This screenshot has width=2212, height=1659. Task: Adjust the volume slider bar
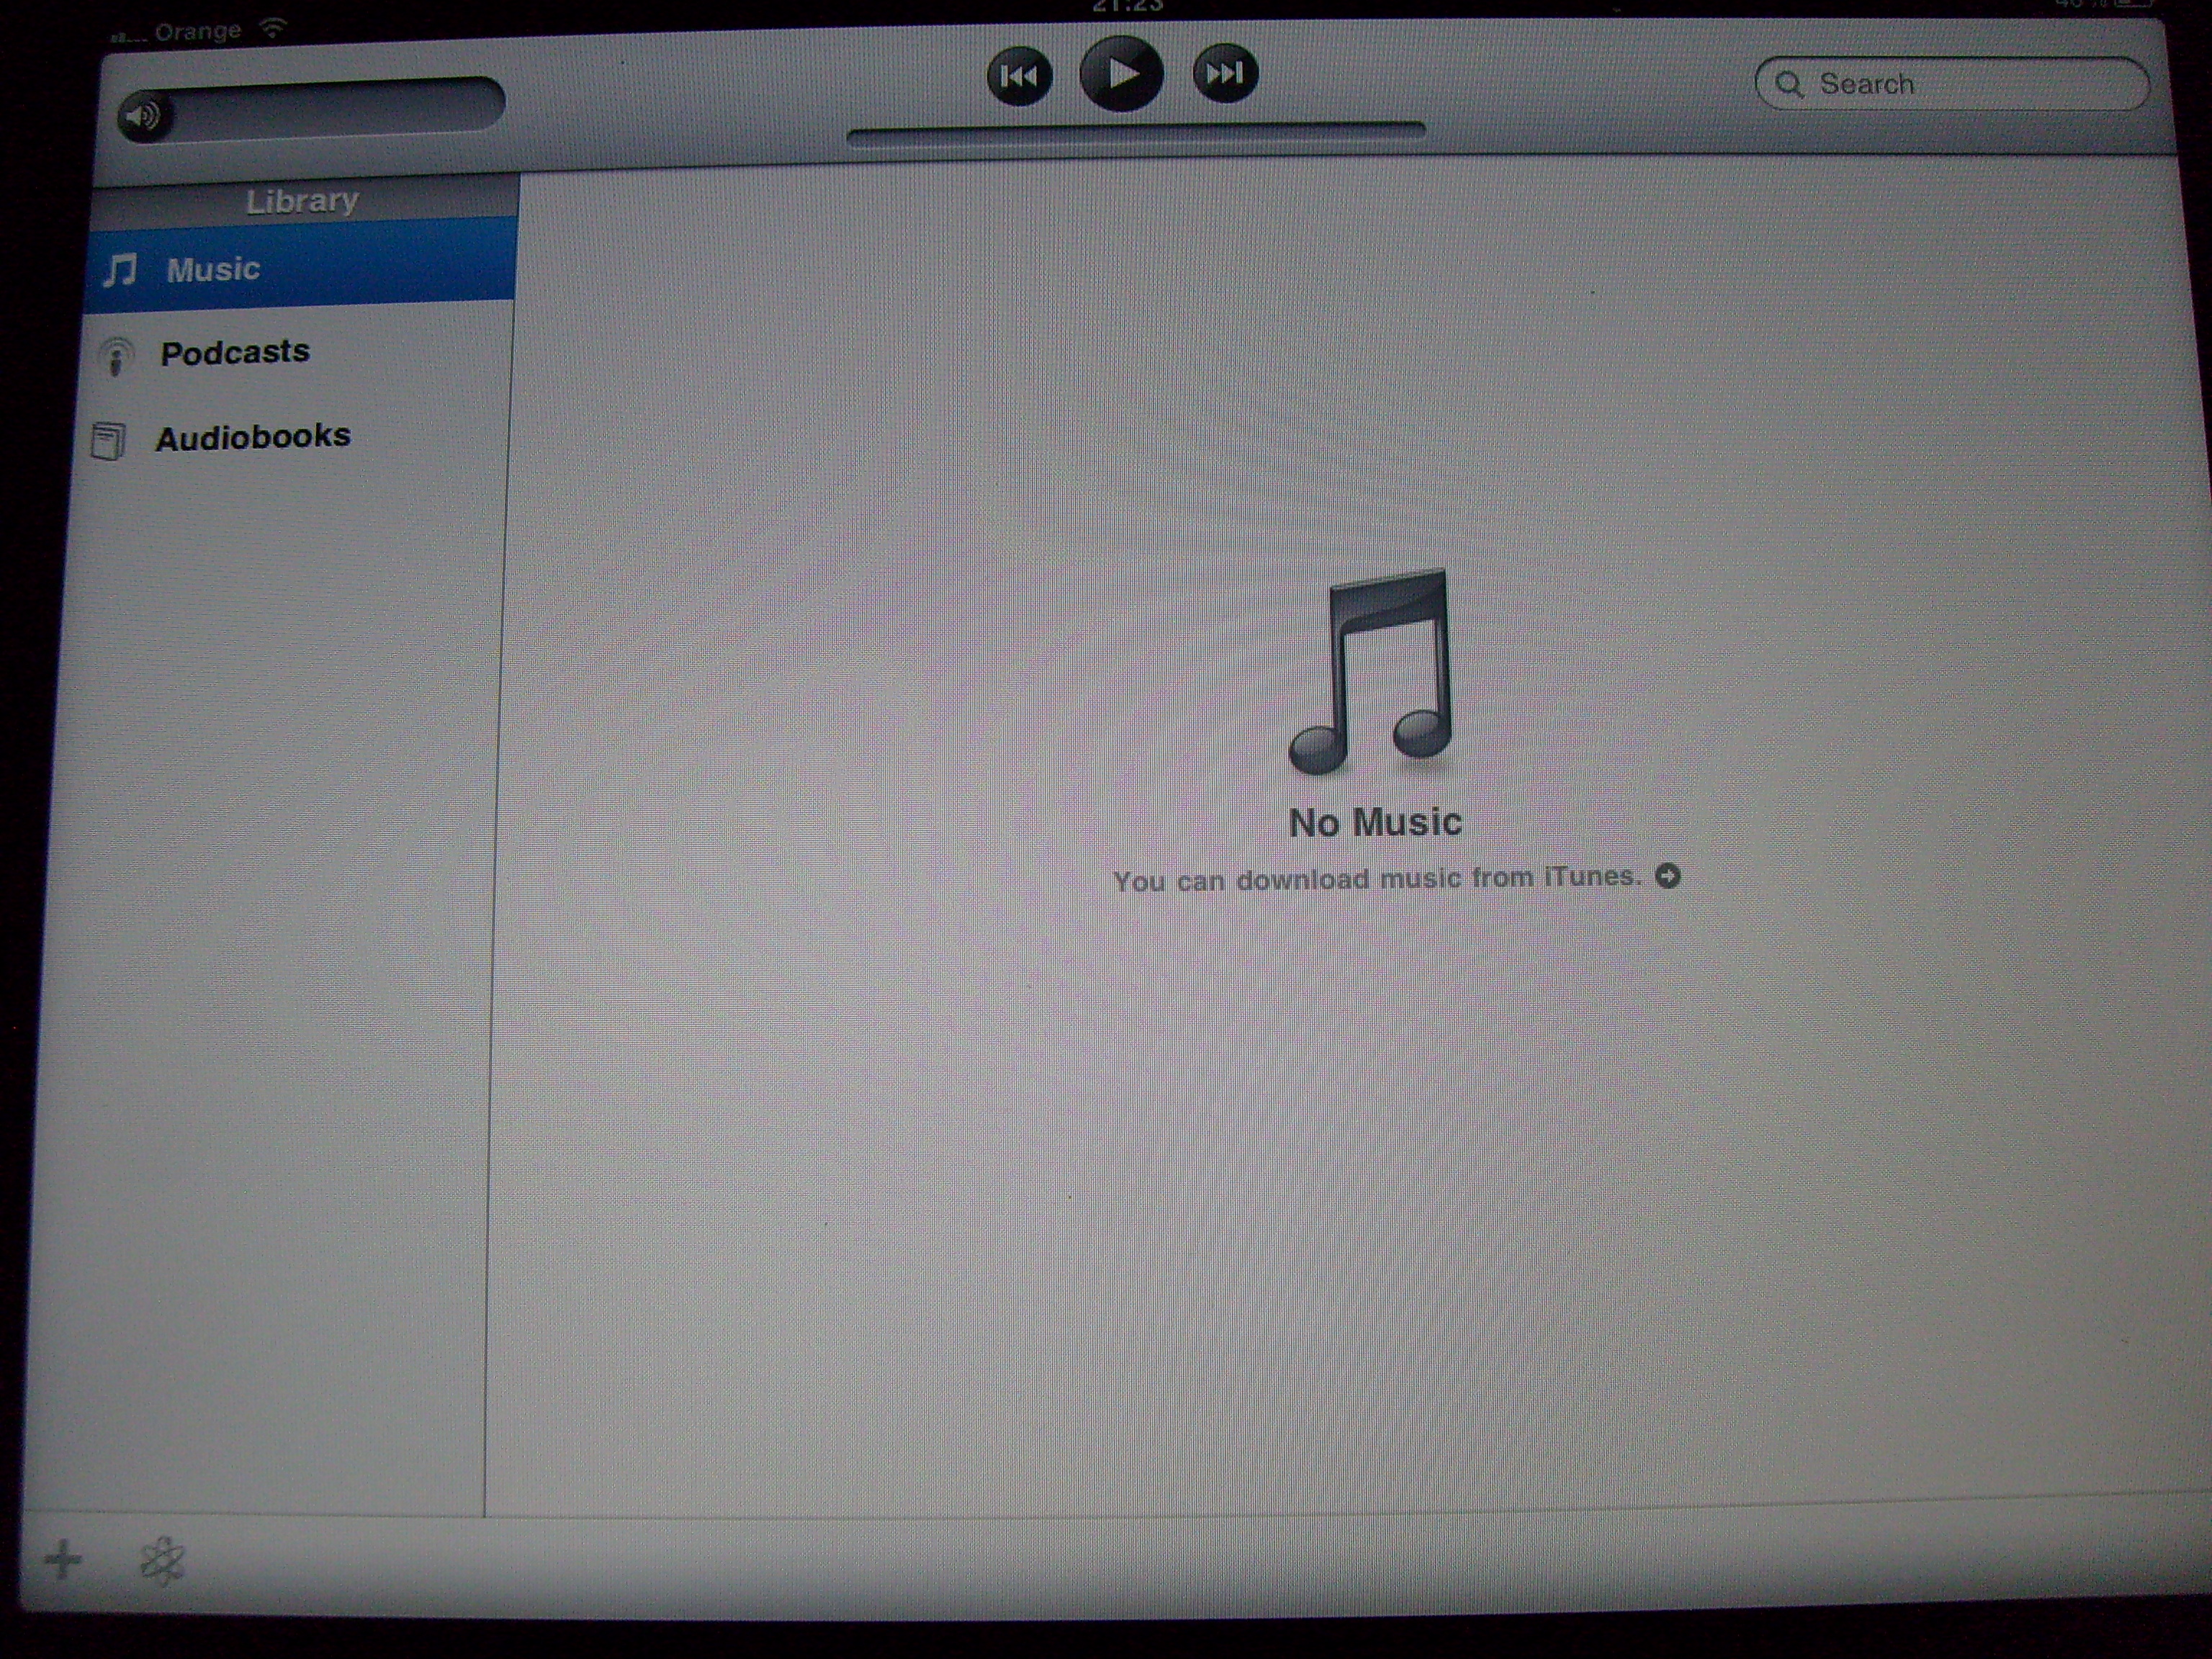tap(312, 109)
